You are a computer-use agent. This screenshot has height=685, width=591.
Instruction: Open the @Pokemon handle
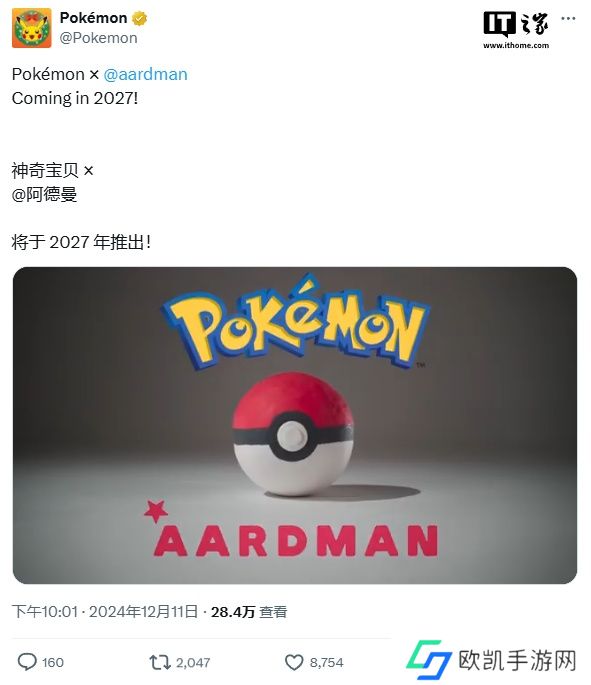click(98, 38)
